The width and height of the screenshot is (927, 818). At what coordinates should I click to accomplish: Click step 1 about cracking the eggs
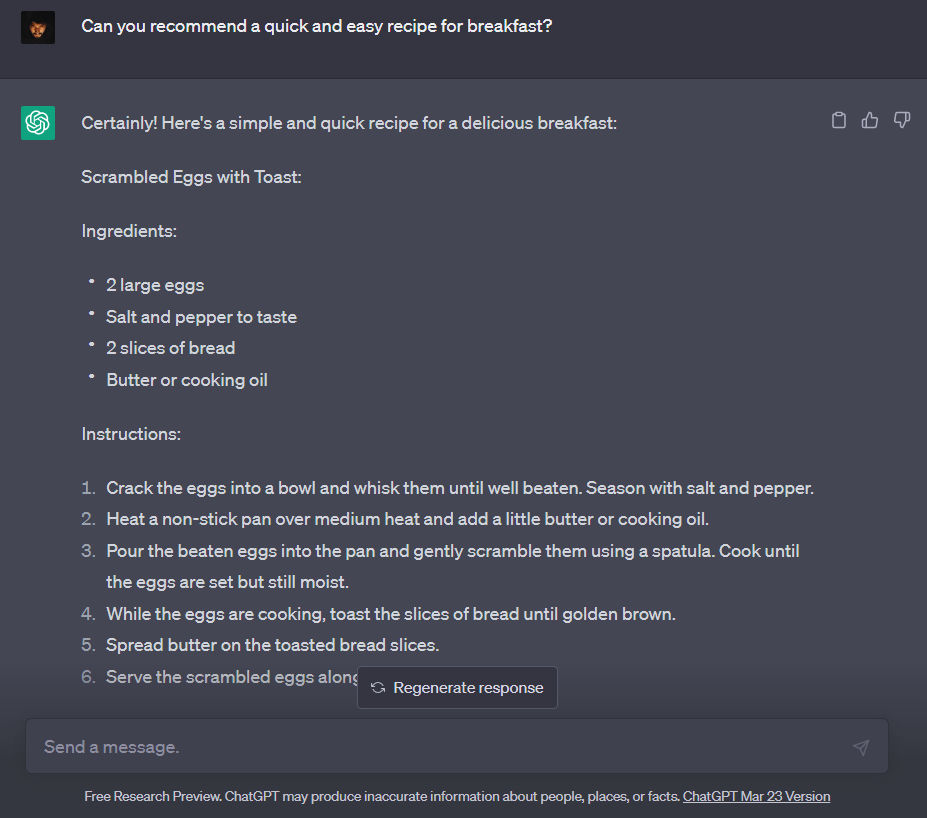[x=460, y=488]
